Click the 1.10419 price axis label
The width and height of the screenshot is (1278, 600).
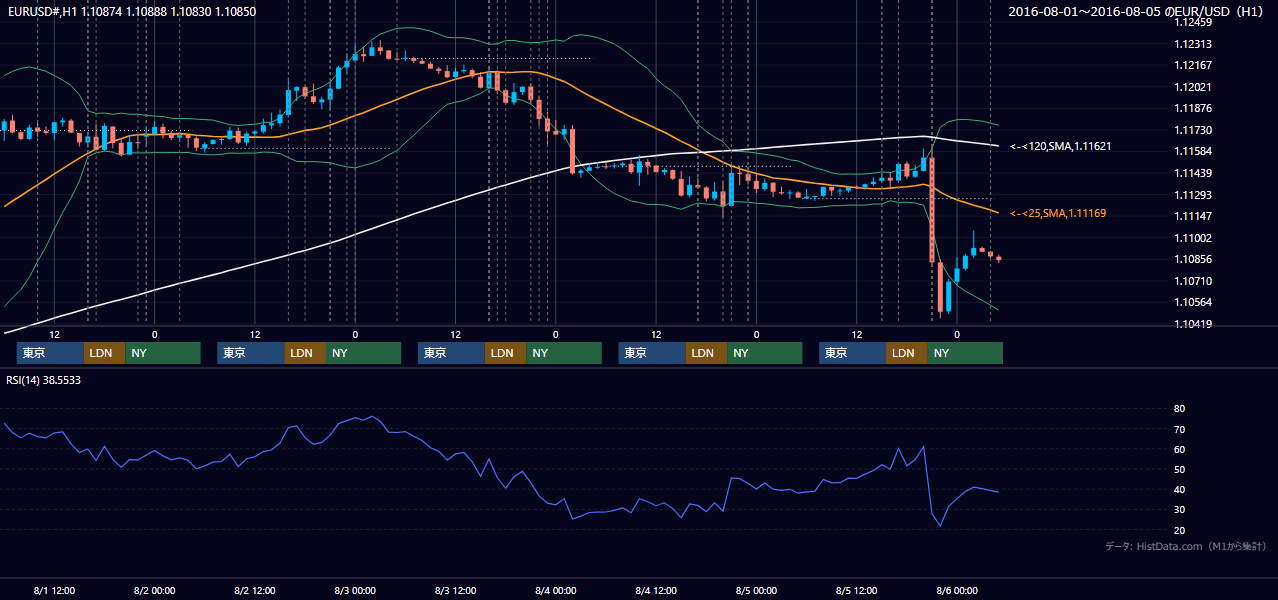pos(1193,324)
